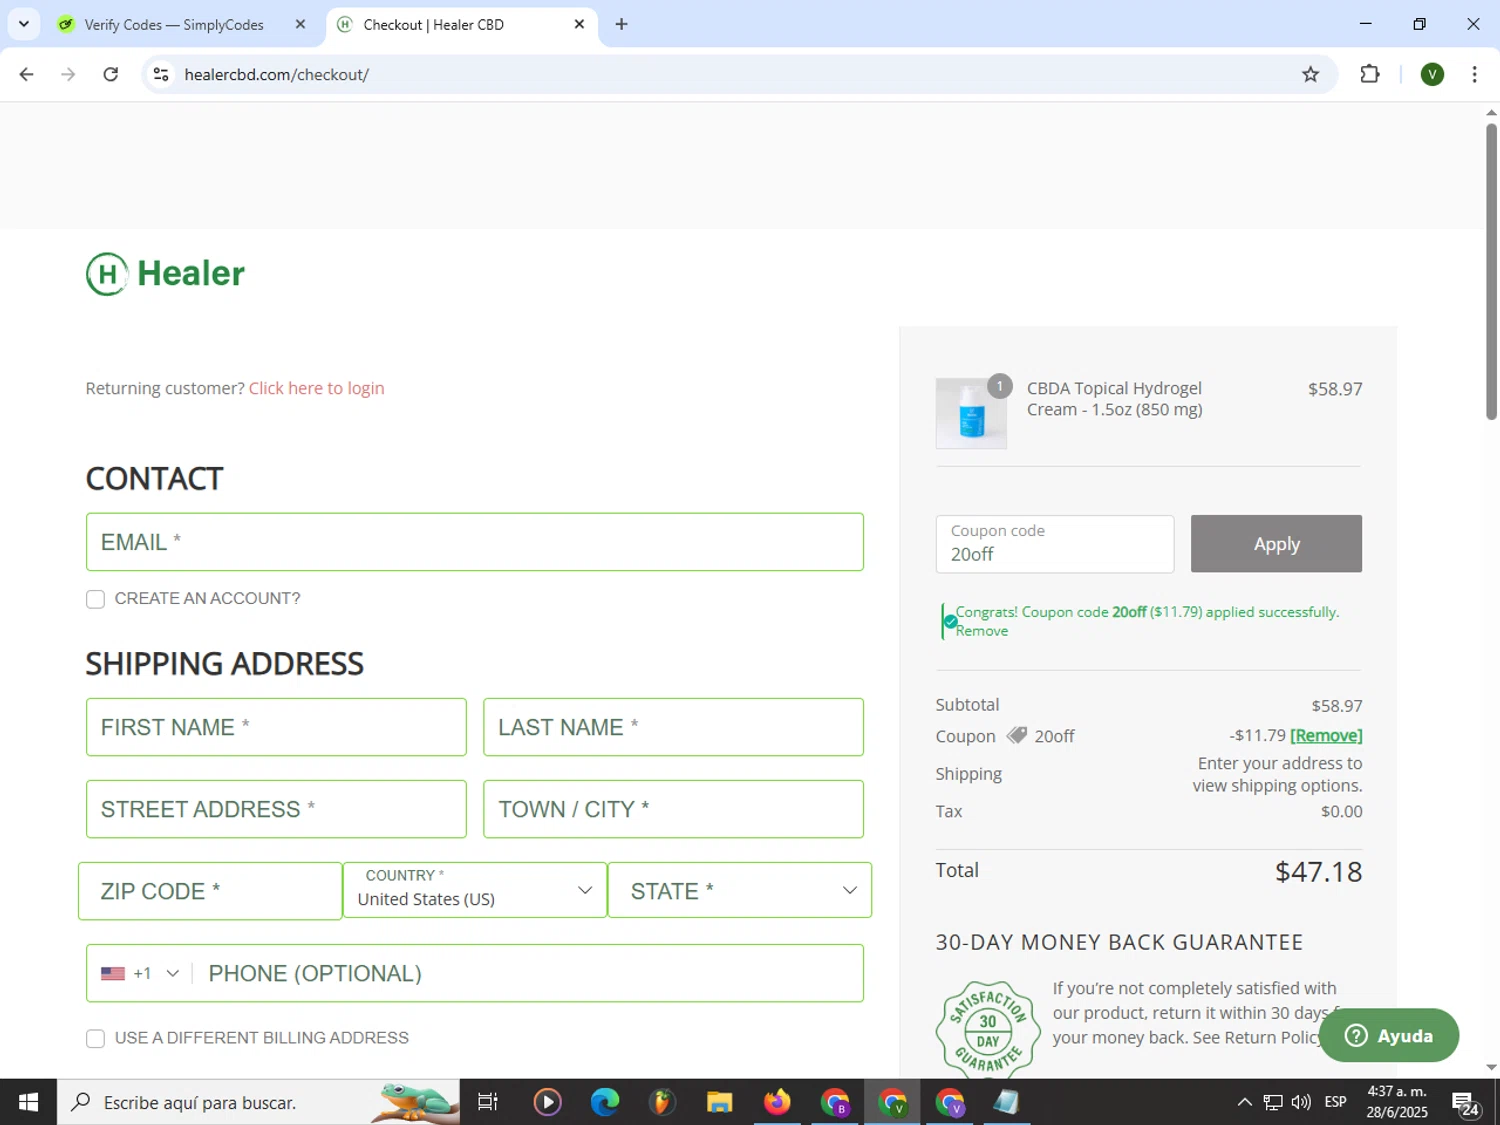Open the first Chrome taskbar icon with B badge
The width and height of the screenshot is (1500, 1125).
pyautogui.click(x=835, y=1102)
